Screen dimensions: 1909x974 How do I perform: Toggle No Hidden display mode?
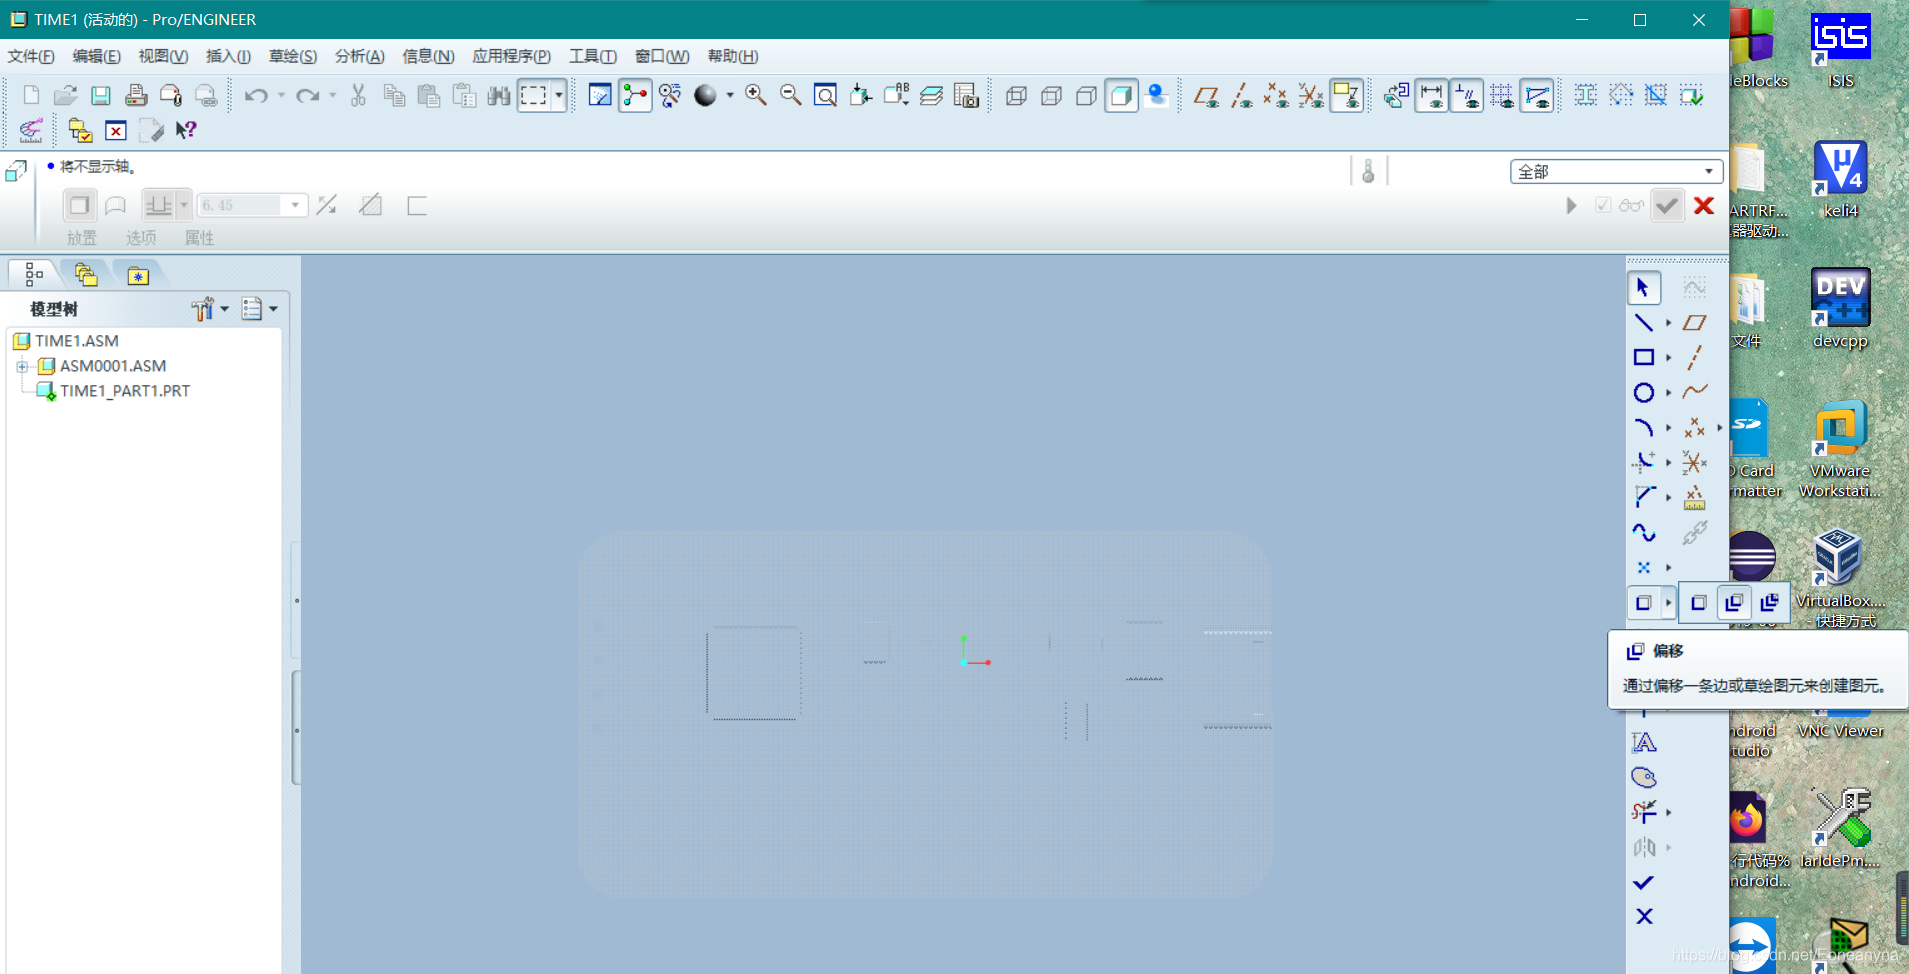pos(1086,95)
